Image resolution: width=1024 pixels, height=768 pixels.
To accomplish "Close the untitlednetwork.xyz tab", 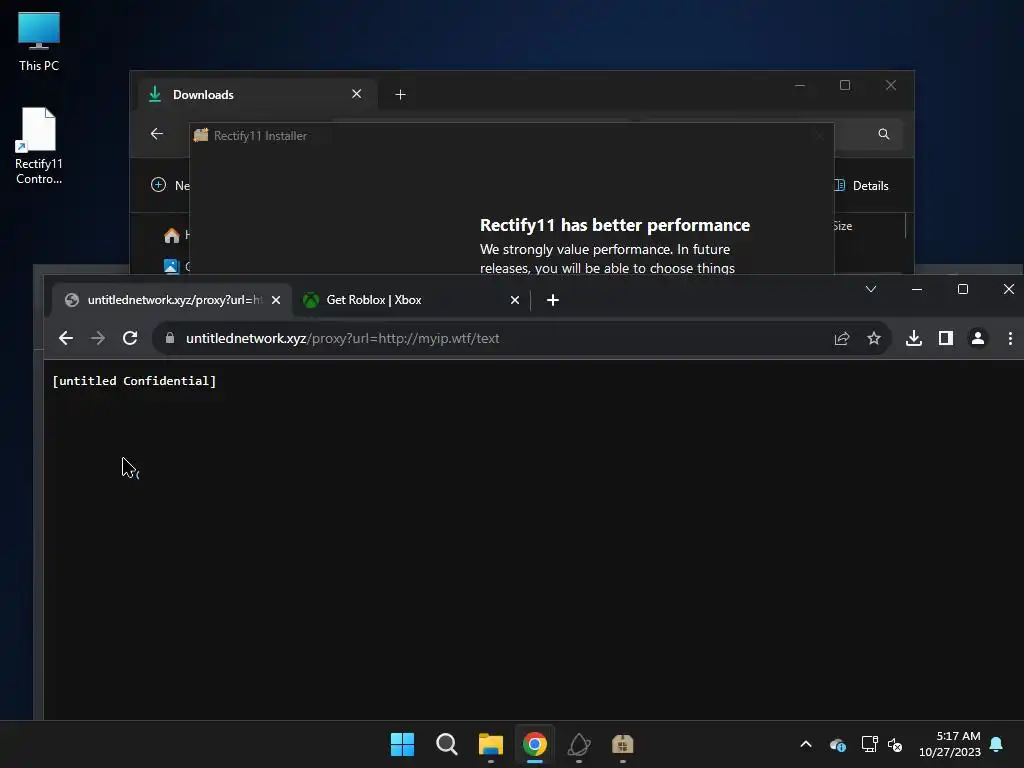I will [276, 300].
